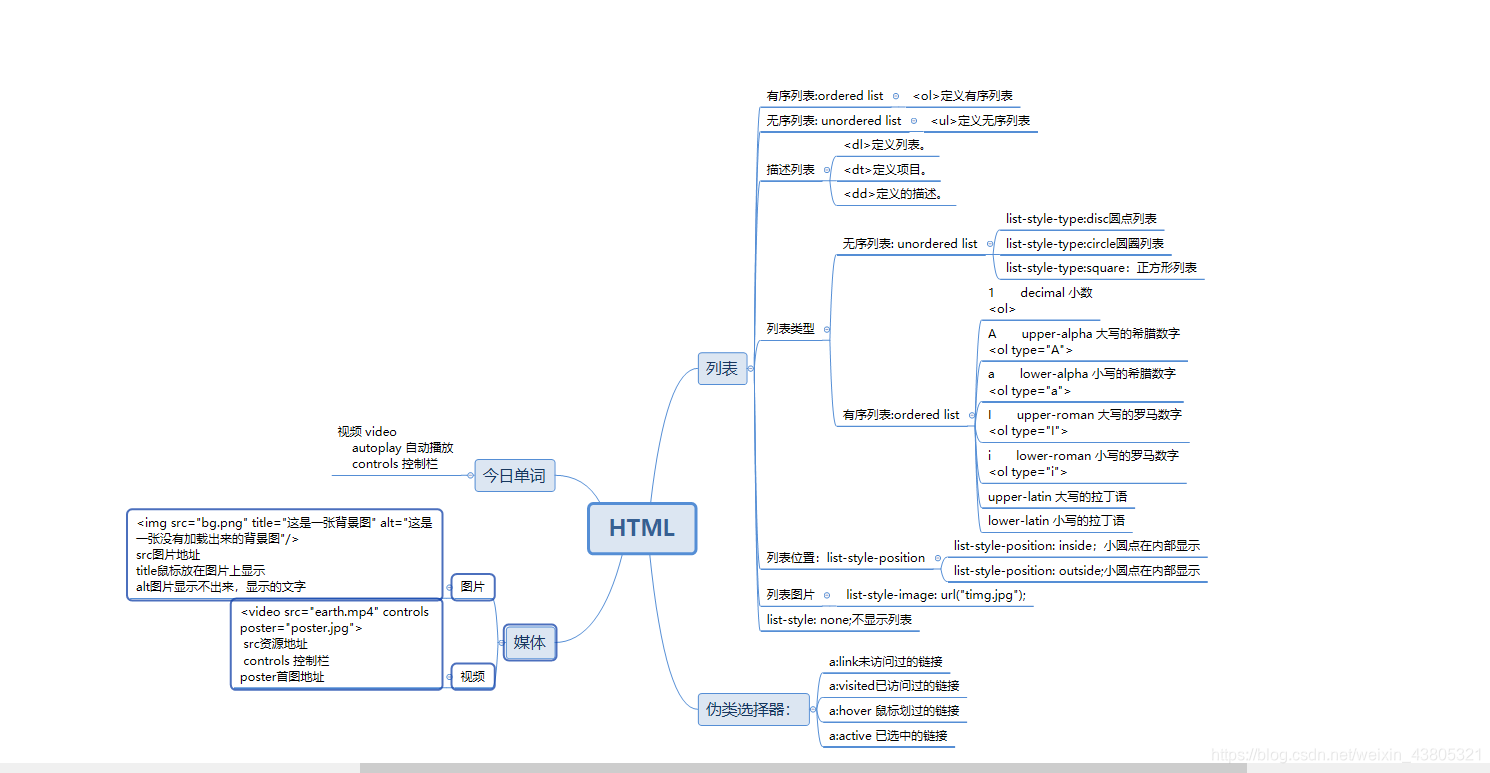Click a:active 已选中的链接 node
The height and width of the screenshot is (773, 1490).
(888, 736)
